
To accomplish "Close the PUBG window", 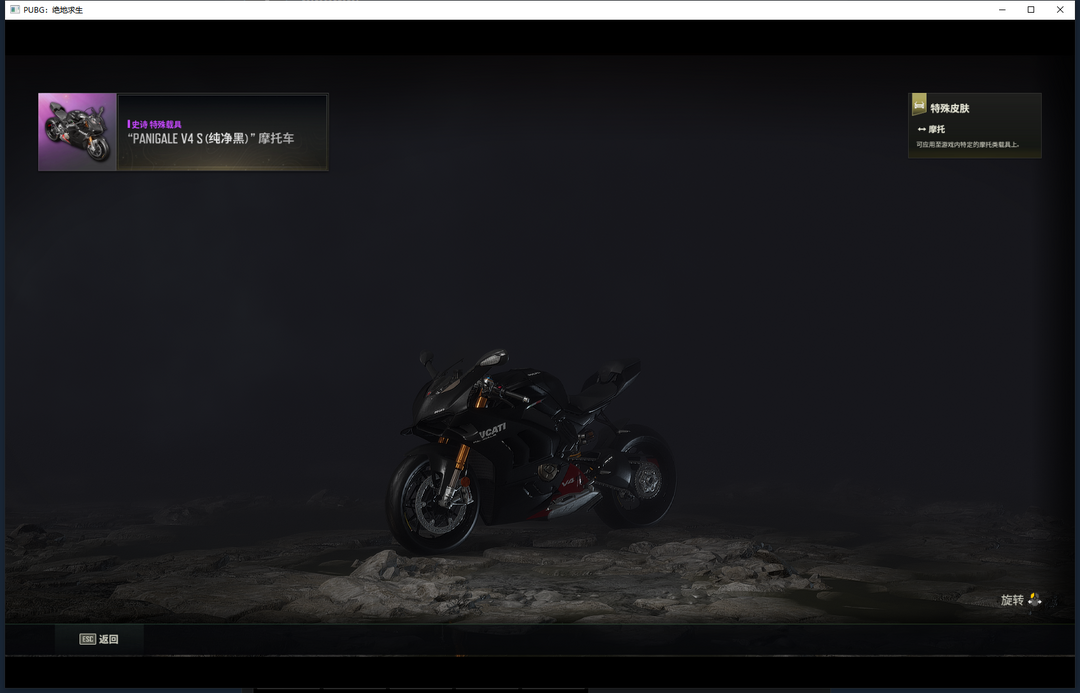I will tap(1060, 9).
